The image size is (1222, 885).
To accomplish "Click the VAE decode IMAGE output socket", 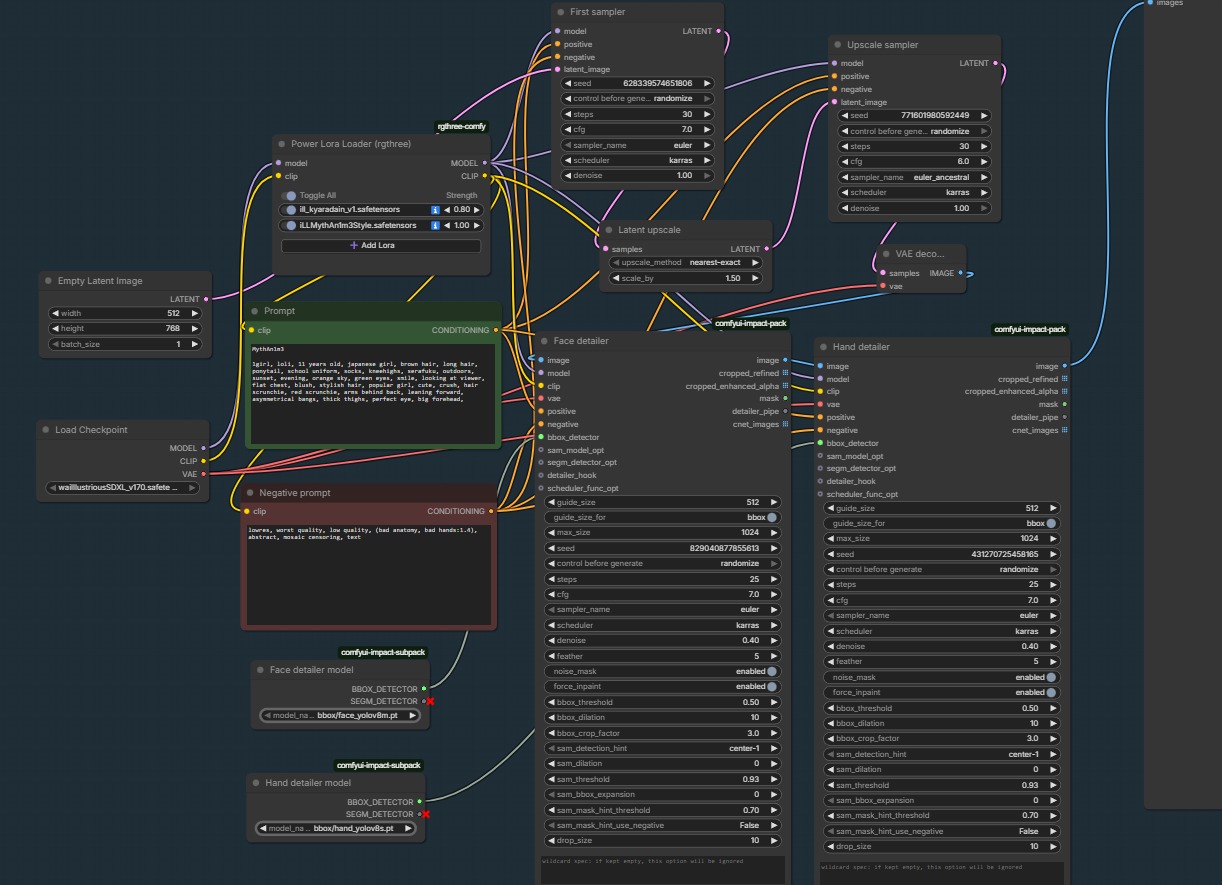I will [960, 272].
